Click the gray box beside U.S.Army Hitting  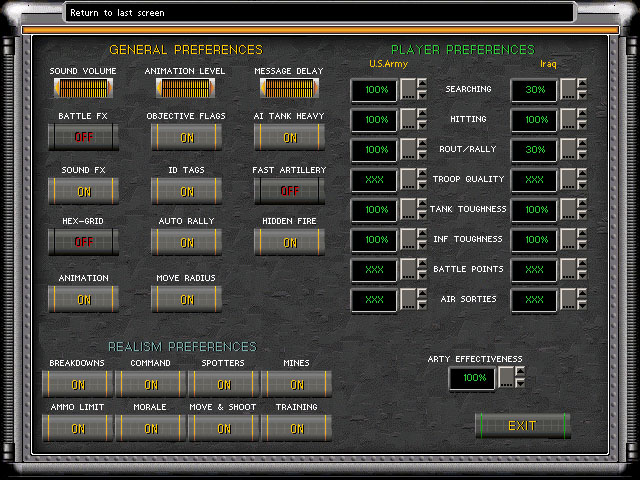tap(408, 119)
